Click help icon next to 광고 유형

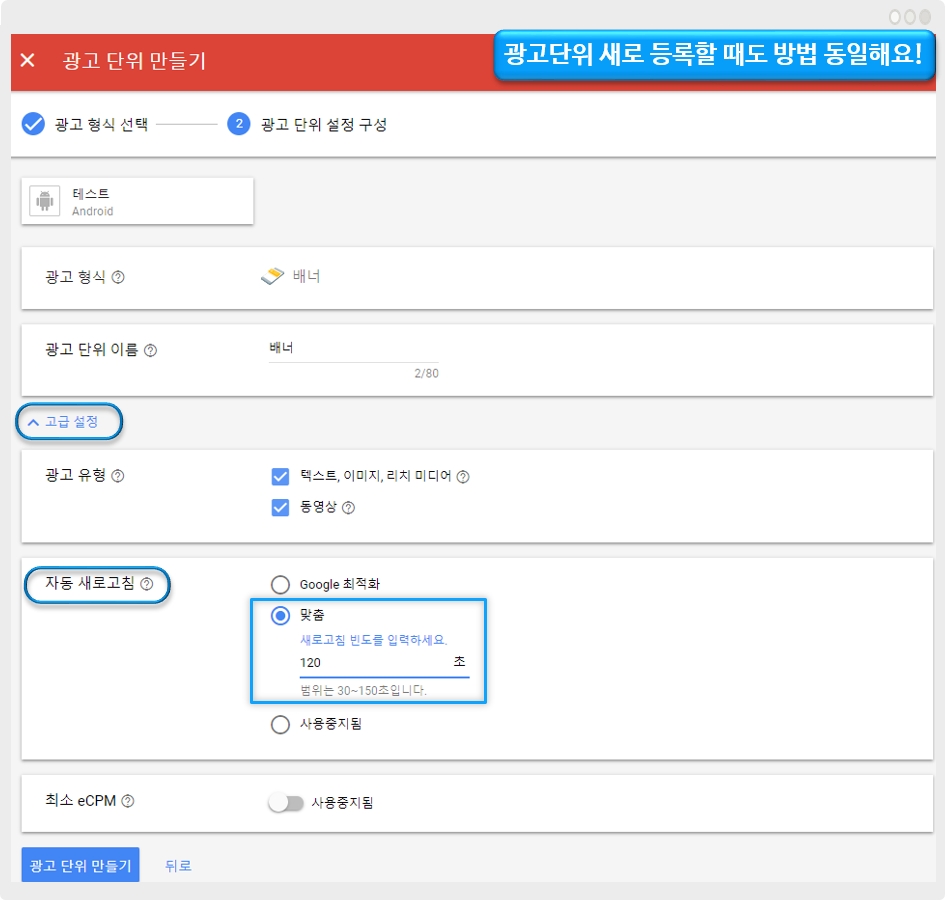pos(118,476)
